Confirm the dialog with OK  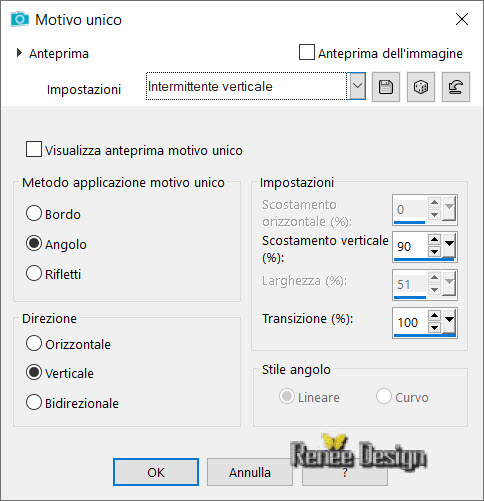156,472
